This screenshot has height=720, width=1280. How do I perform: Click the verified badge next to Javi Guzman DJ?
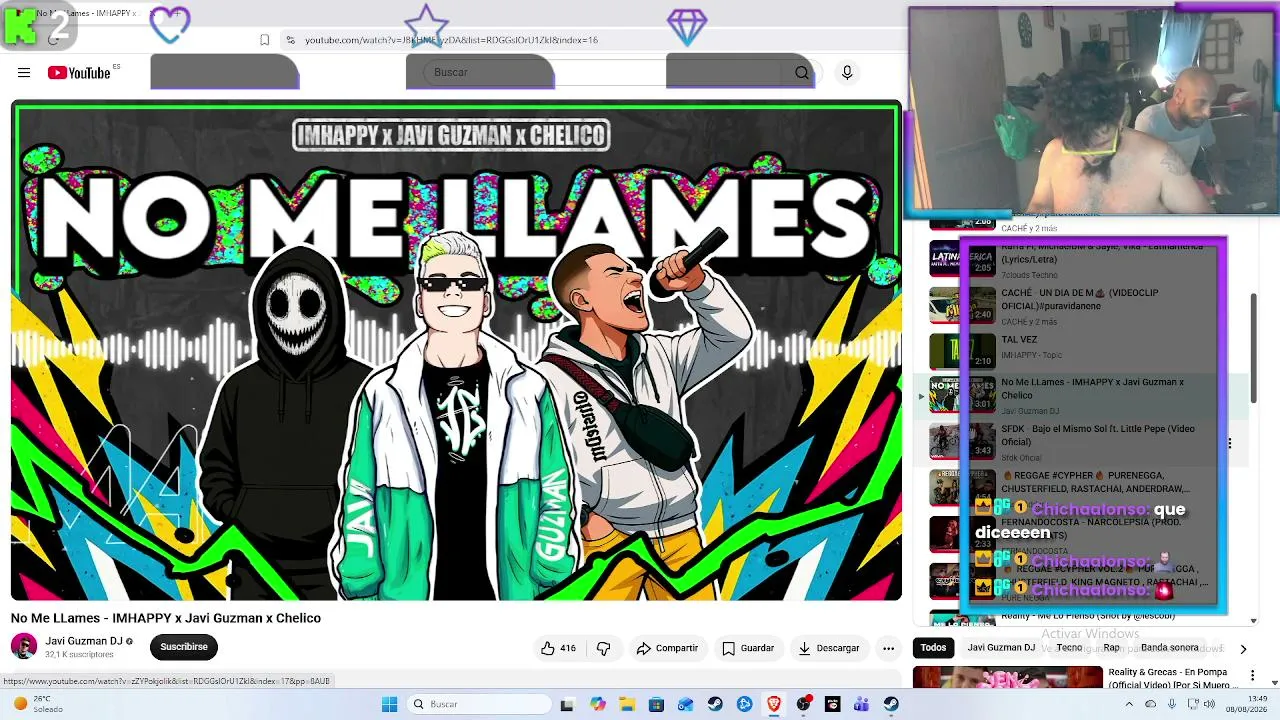(x=129, y=641)
